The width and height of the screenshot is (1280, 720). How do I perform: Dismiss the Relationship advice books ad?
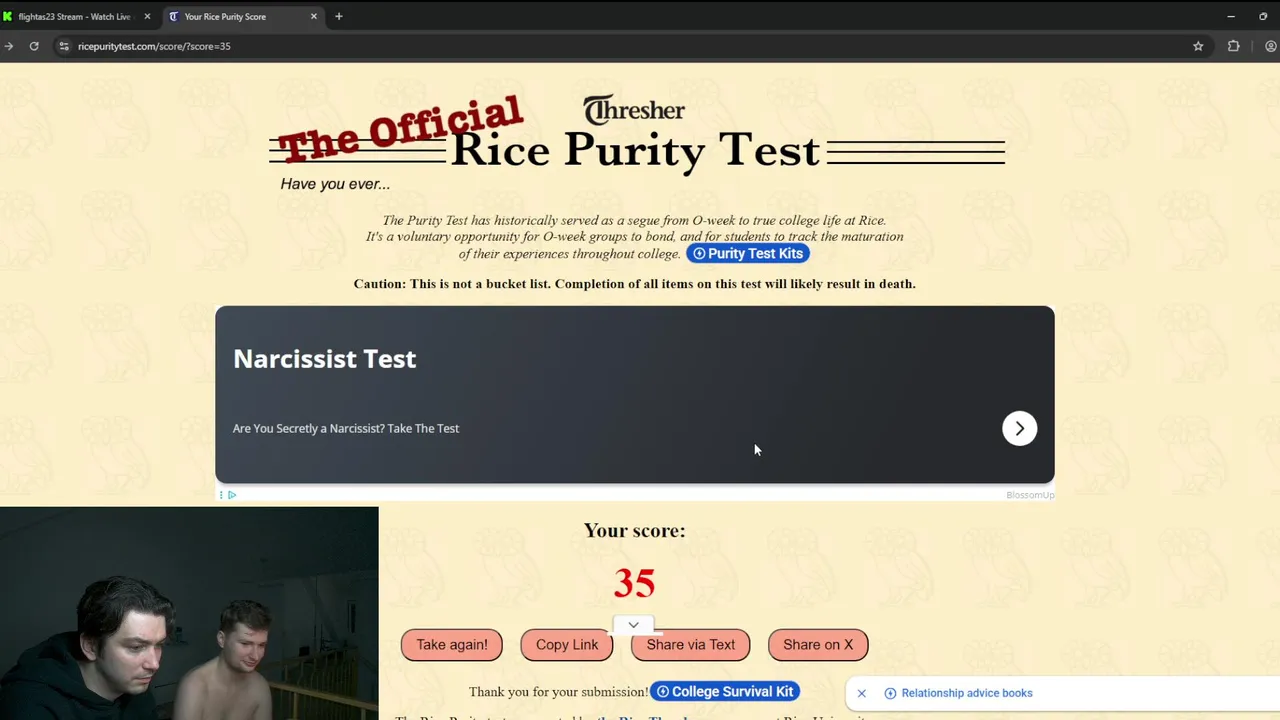pos(861,693)
